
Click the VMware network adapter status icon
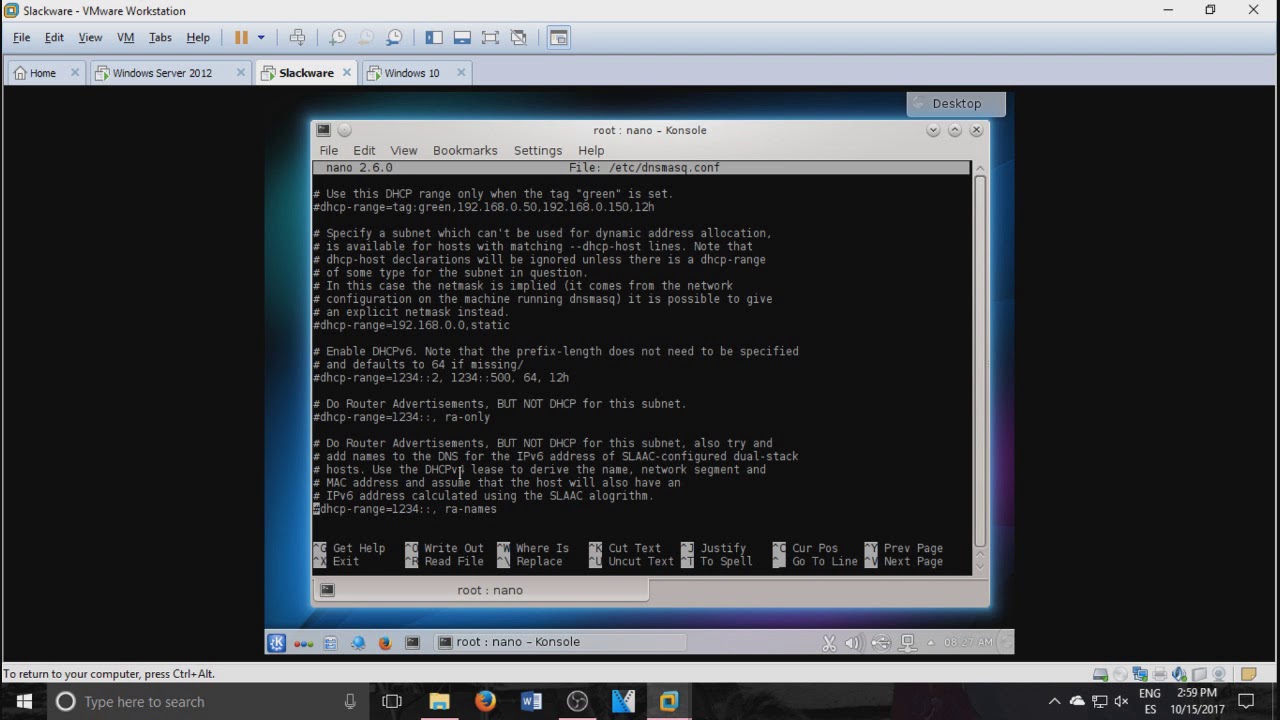1140,674
